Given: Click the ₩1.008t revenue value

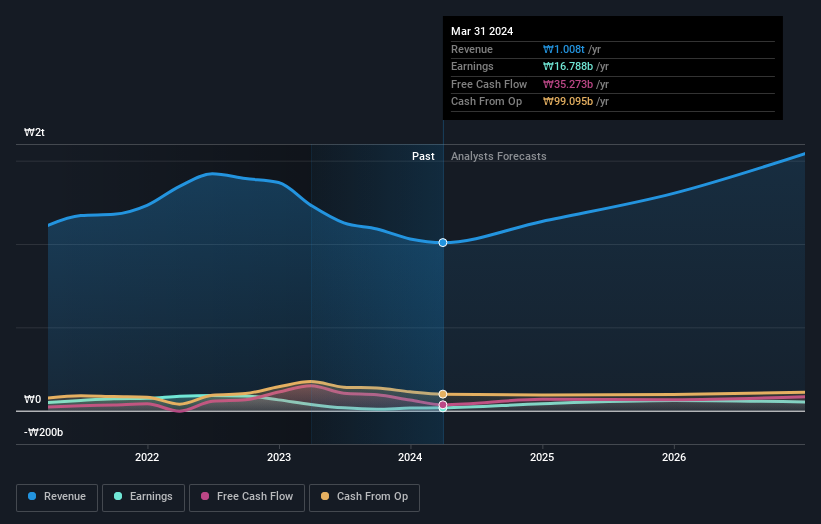Looking at the screenshot, I should tap(564, 49).
